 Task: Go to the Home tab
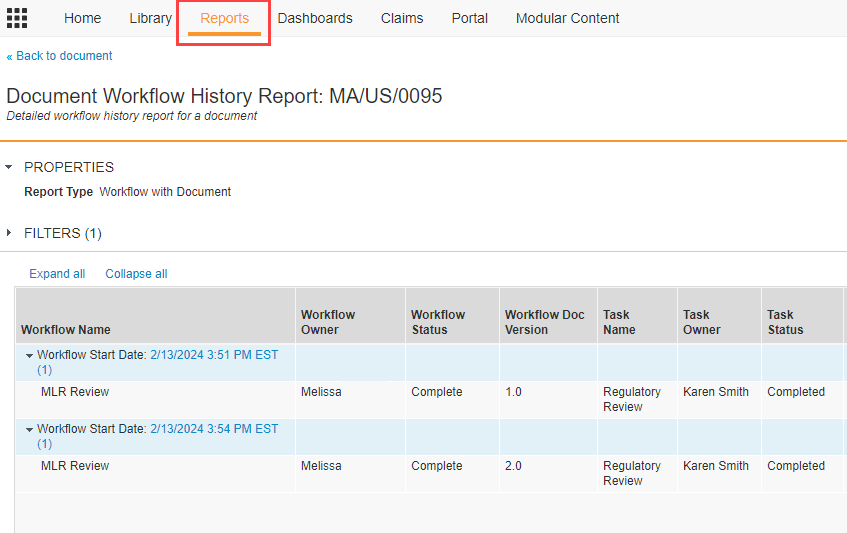pos(82,18)
